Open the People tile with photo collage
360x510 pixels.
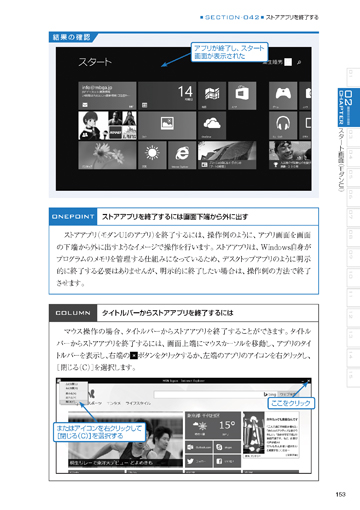click(x=107, y=125)
